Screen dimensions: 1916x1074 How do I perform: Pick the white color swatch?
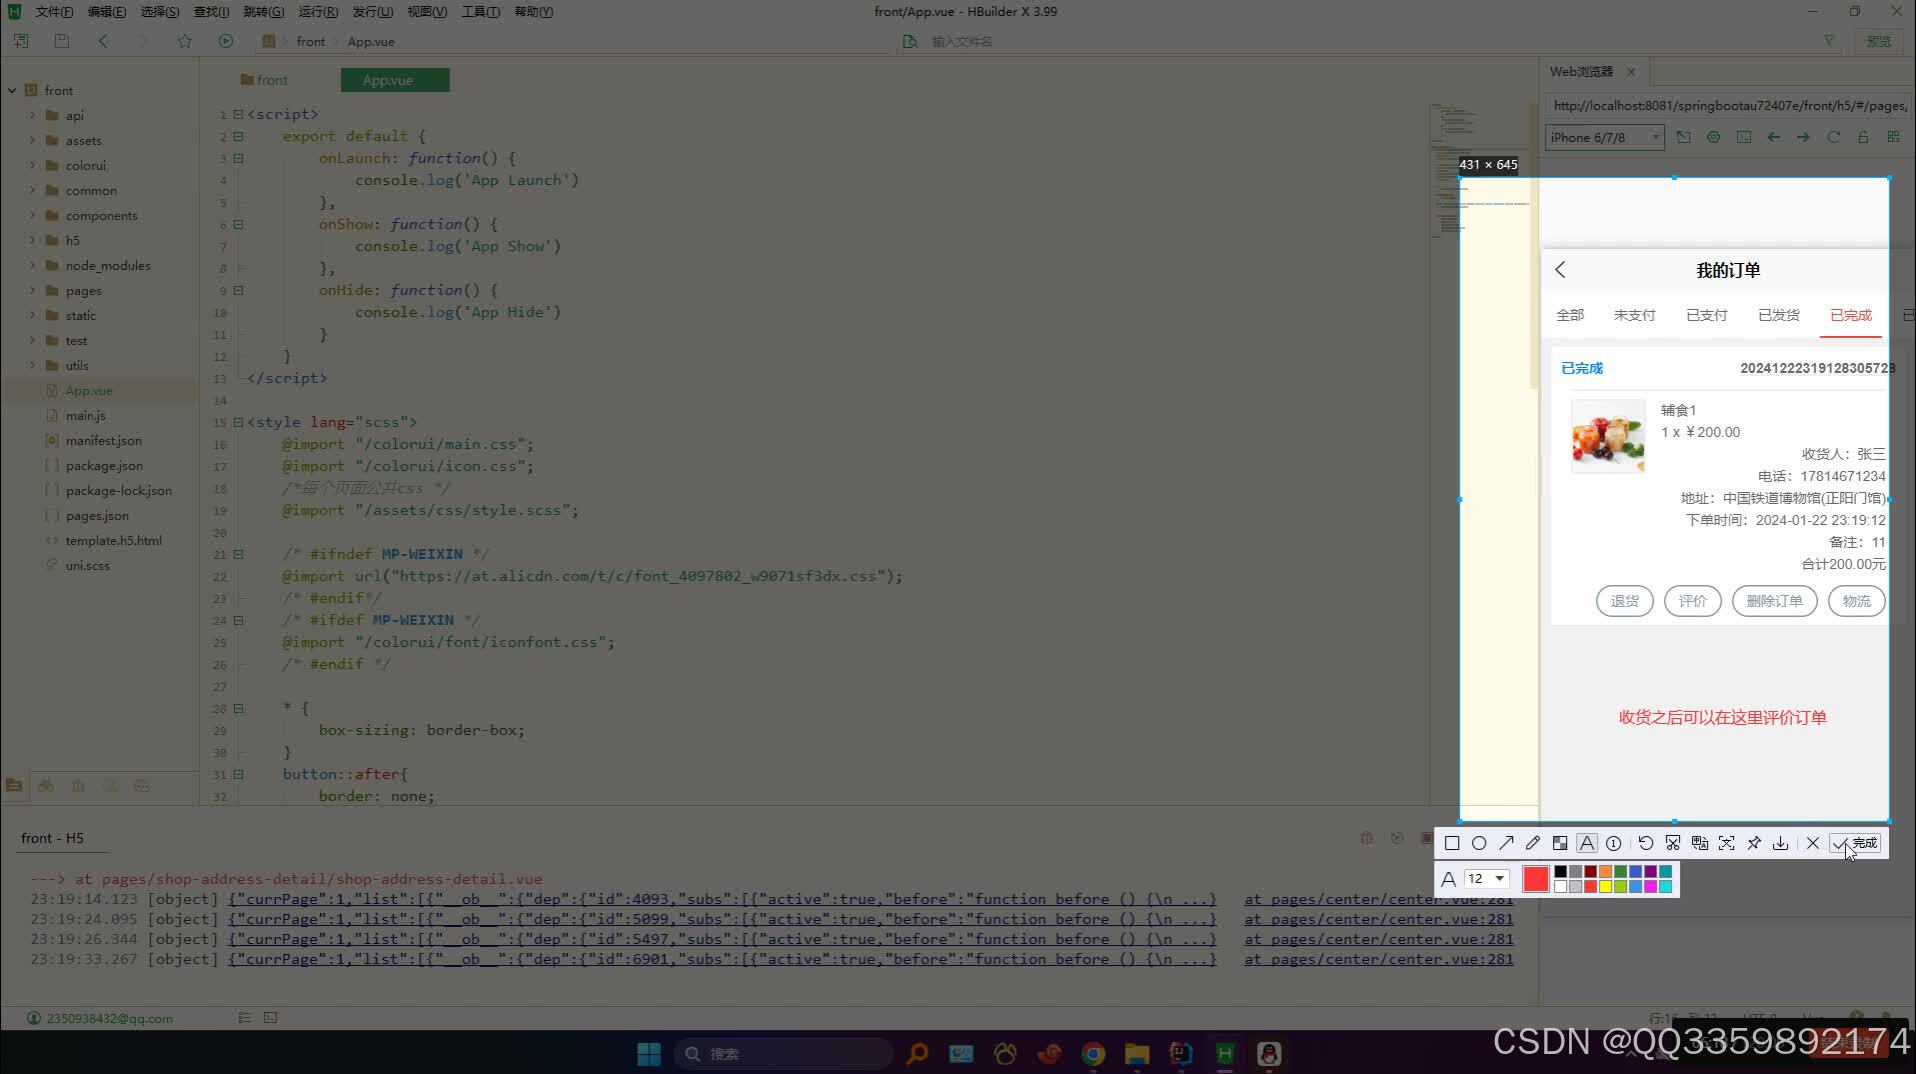coord(1560,886)
